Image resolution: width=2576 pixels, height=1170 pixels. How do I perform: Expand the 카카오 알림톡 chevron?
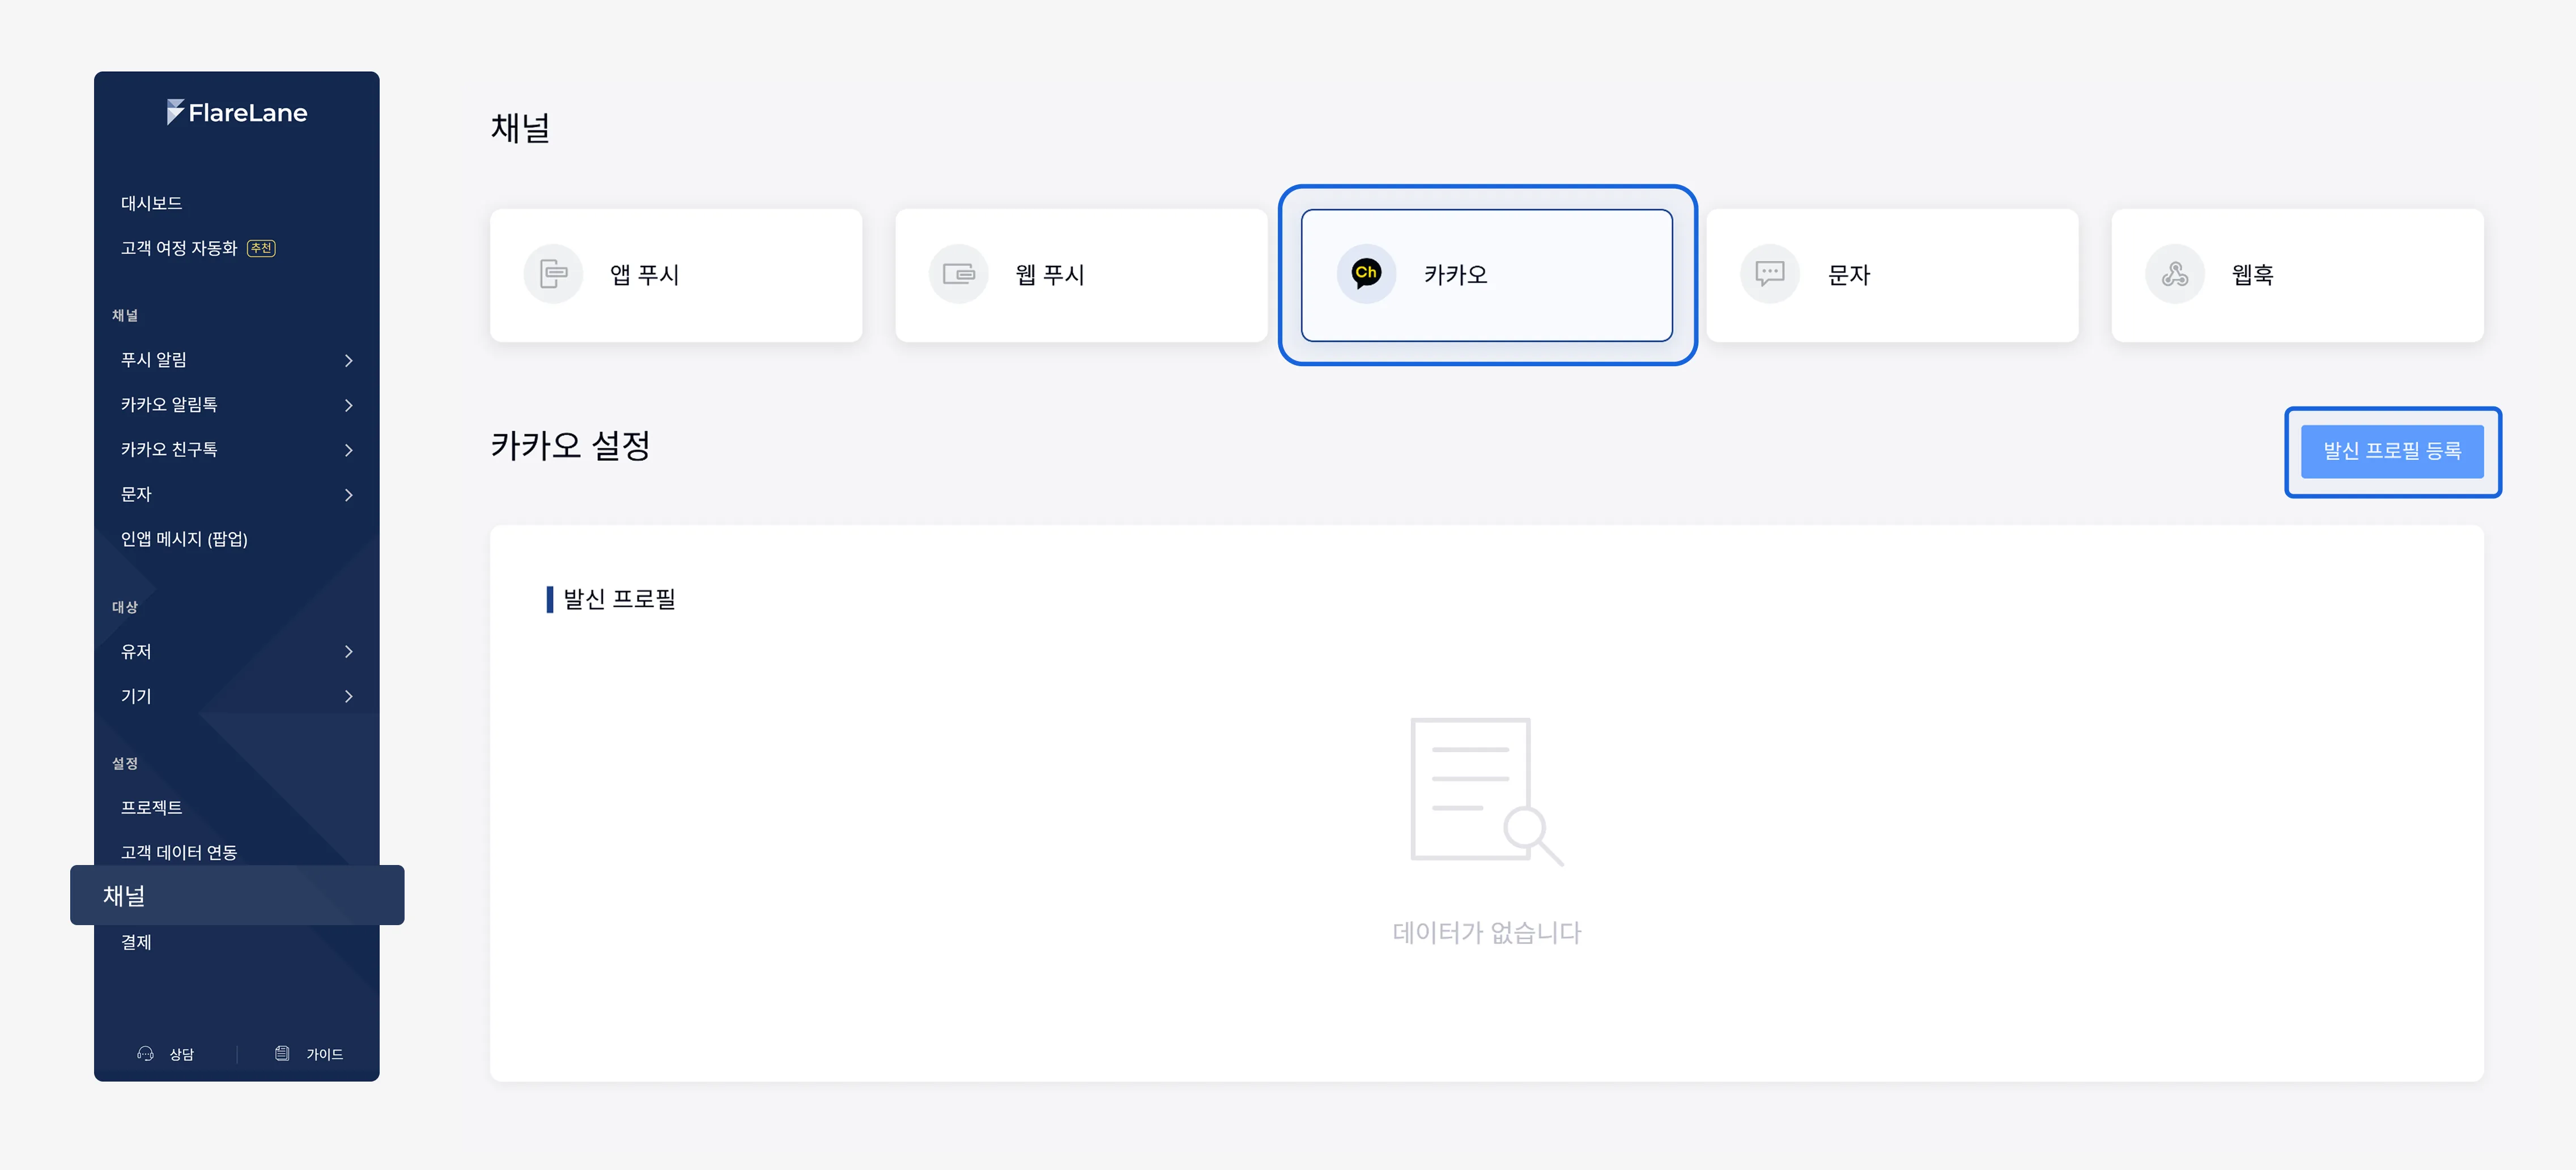(x=348, y=405)
